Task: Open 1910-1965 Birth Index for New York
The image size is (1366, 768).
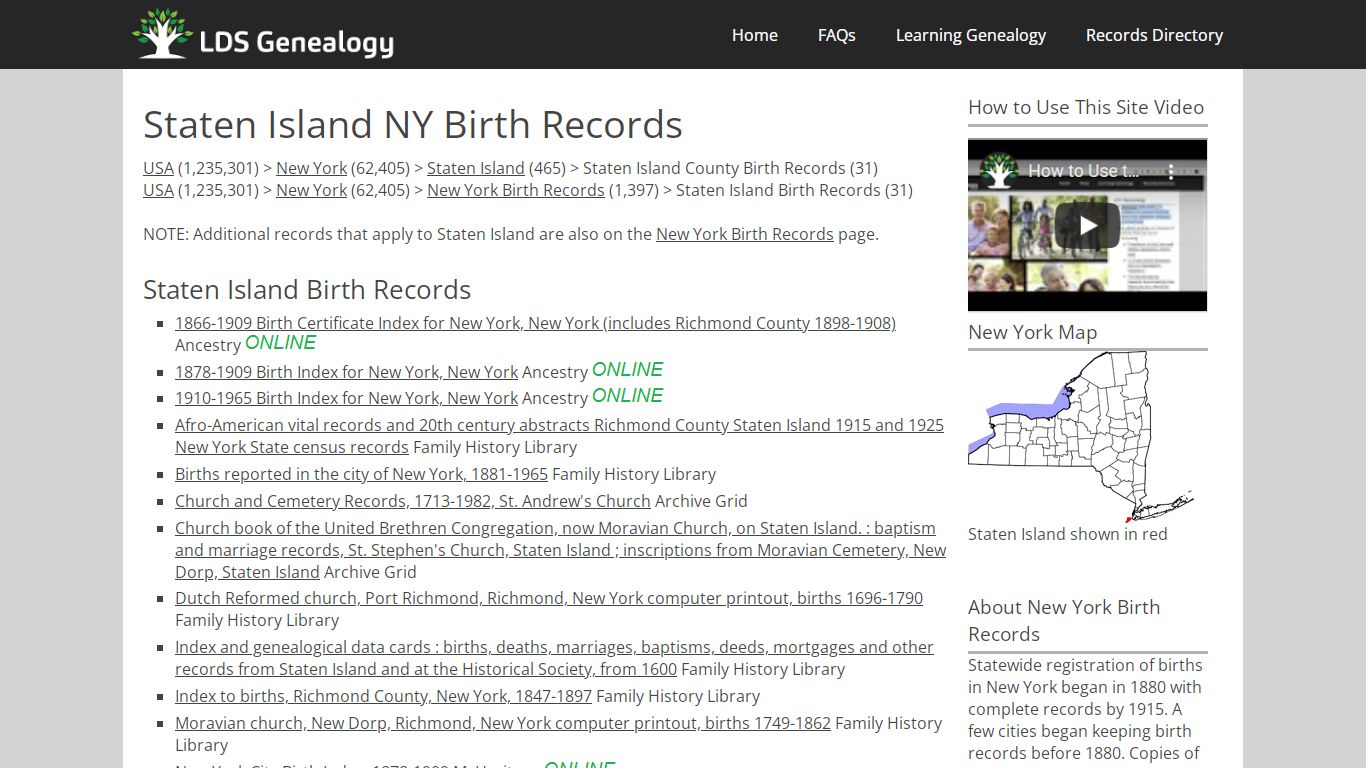Action: click(x=346, y=398)
